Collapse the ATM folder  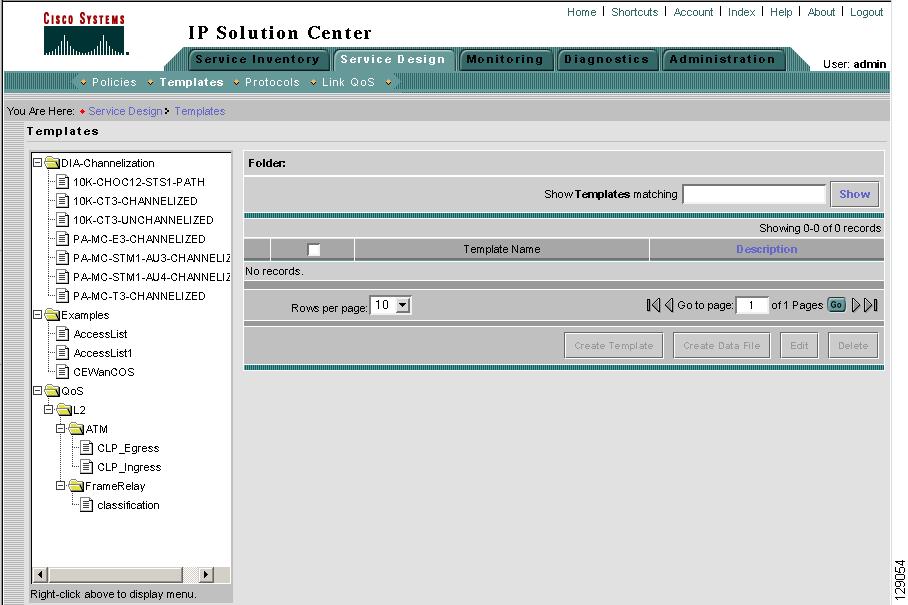[61, 429]
